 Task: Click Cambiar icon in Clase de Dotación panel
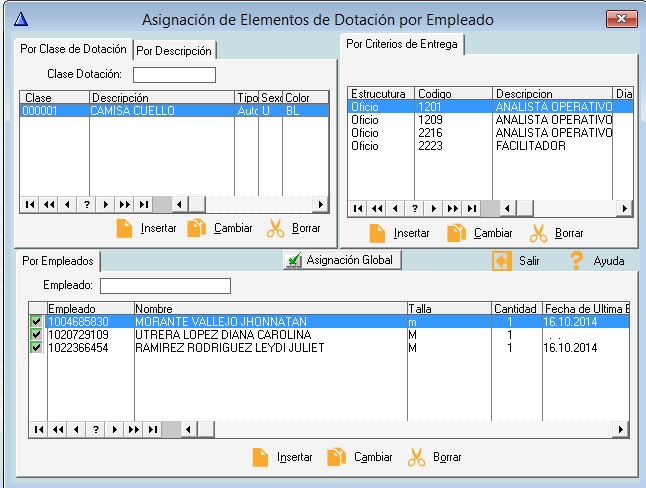196,228
